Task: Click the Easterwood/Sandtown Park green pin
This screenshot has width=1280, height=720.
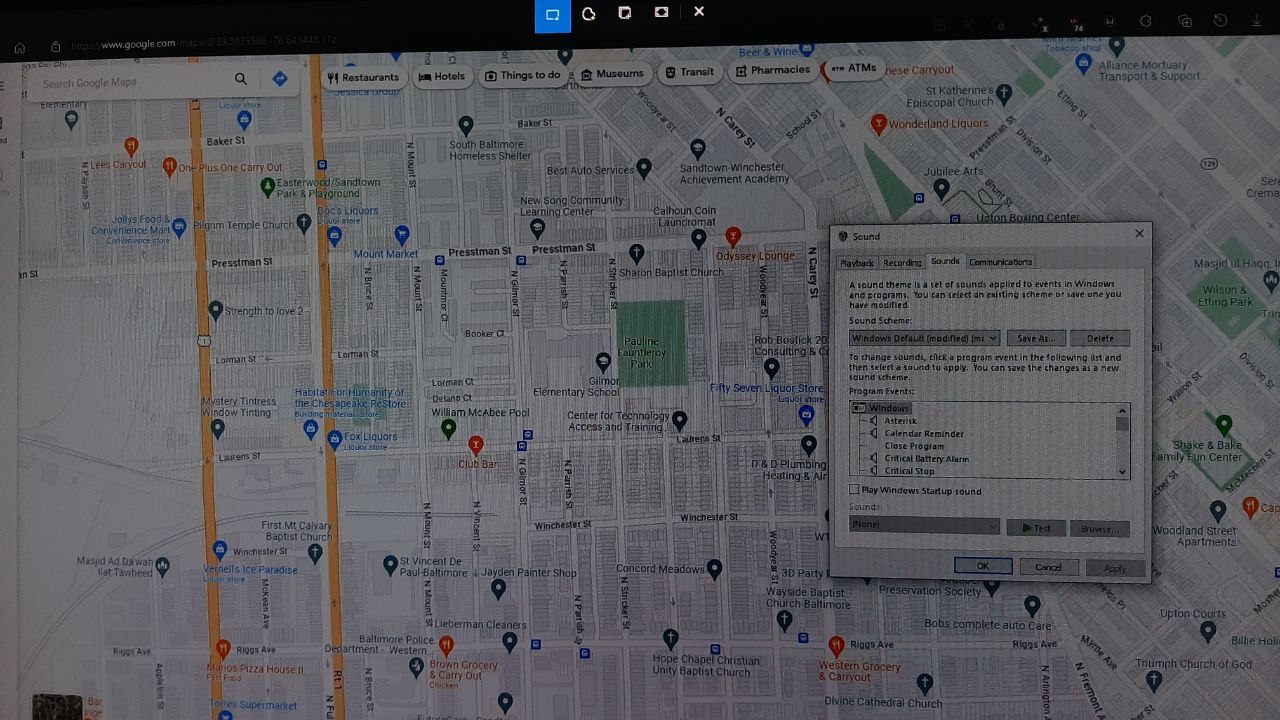Action: (268, 186)
